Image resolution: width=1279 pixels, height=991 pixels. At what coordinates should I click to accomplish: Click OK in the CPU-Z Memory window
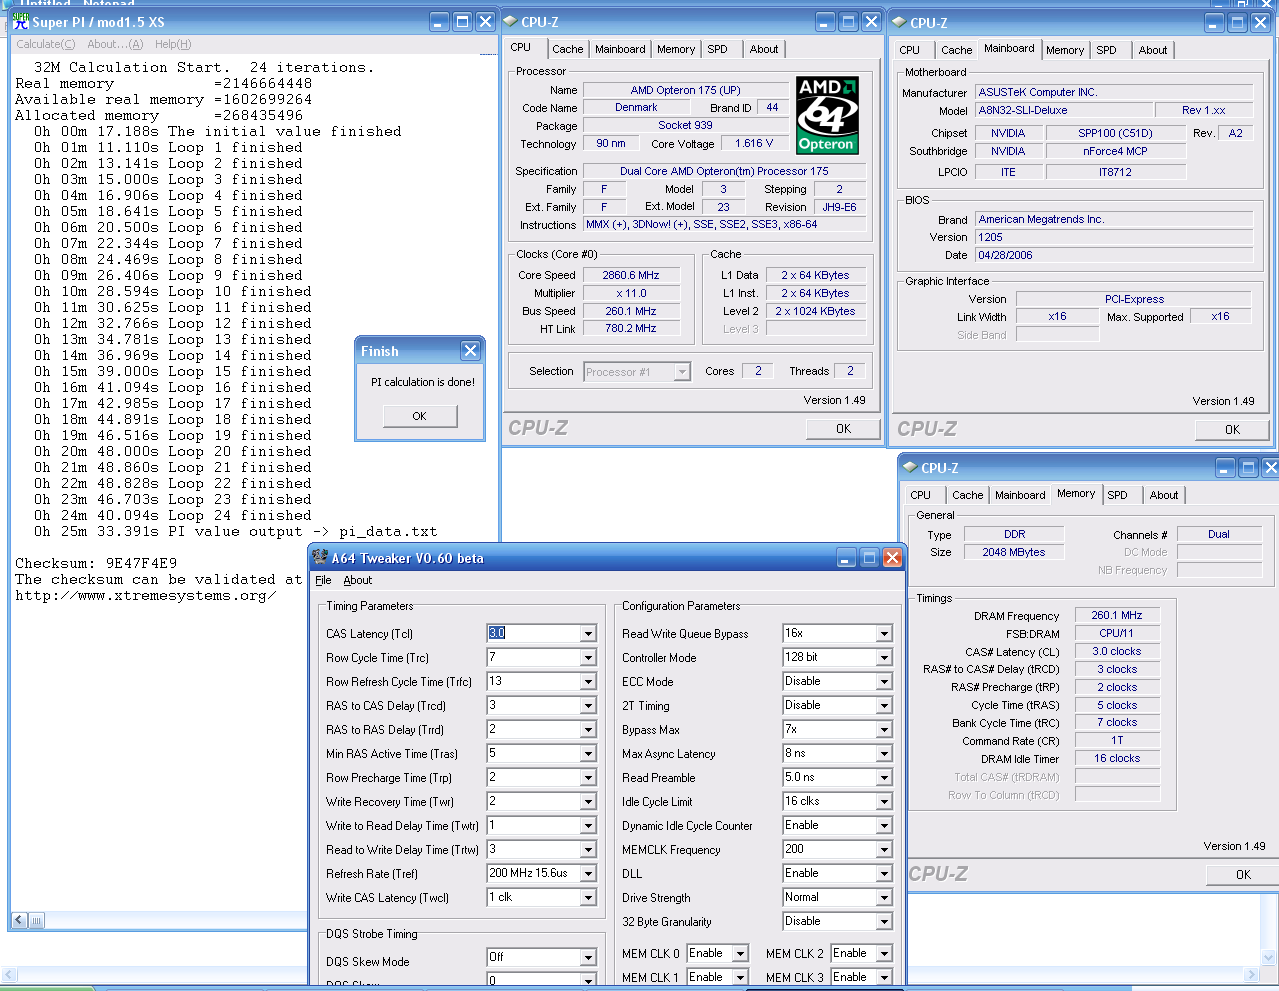[1243, 874]
